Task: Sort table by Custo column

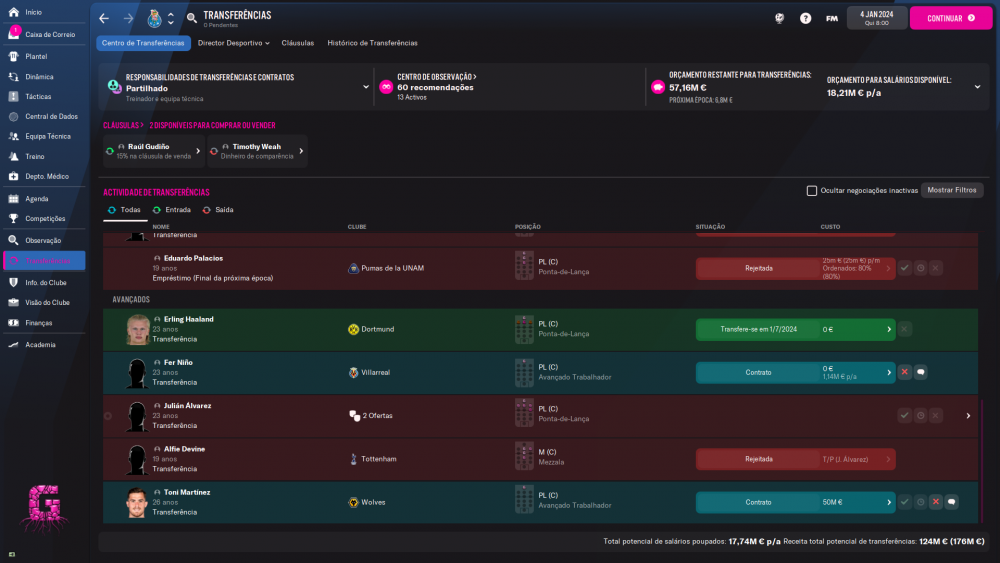Action: click(x=830, y=227)
